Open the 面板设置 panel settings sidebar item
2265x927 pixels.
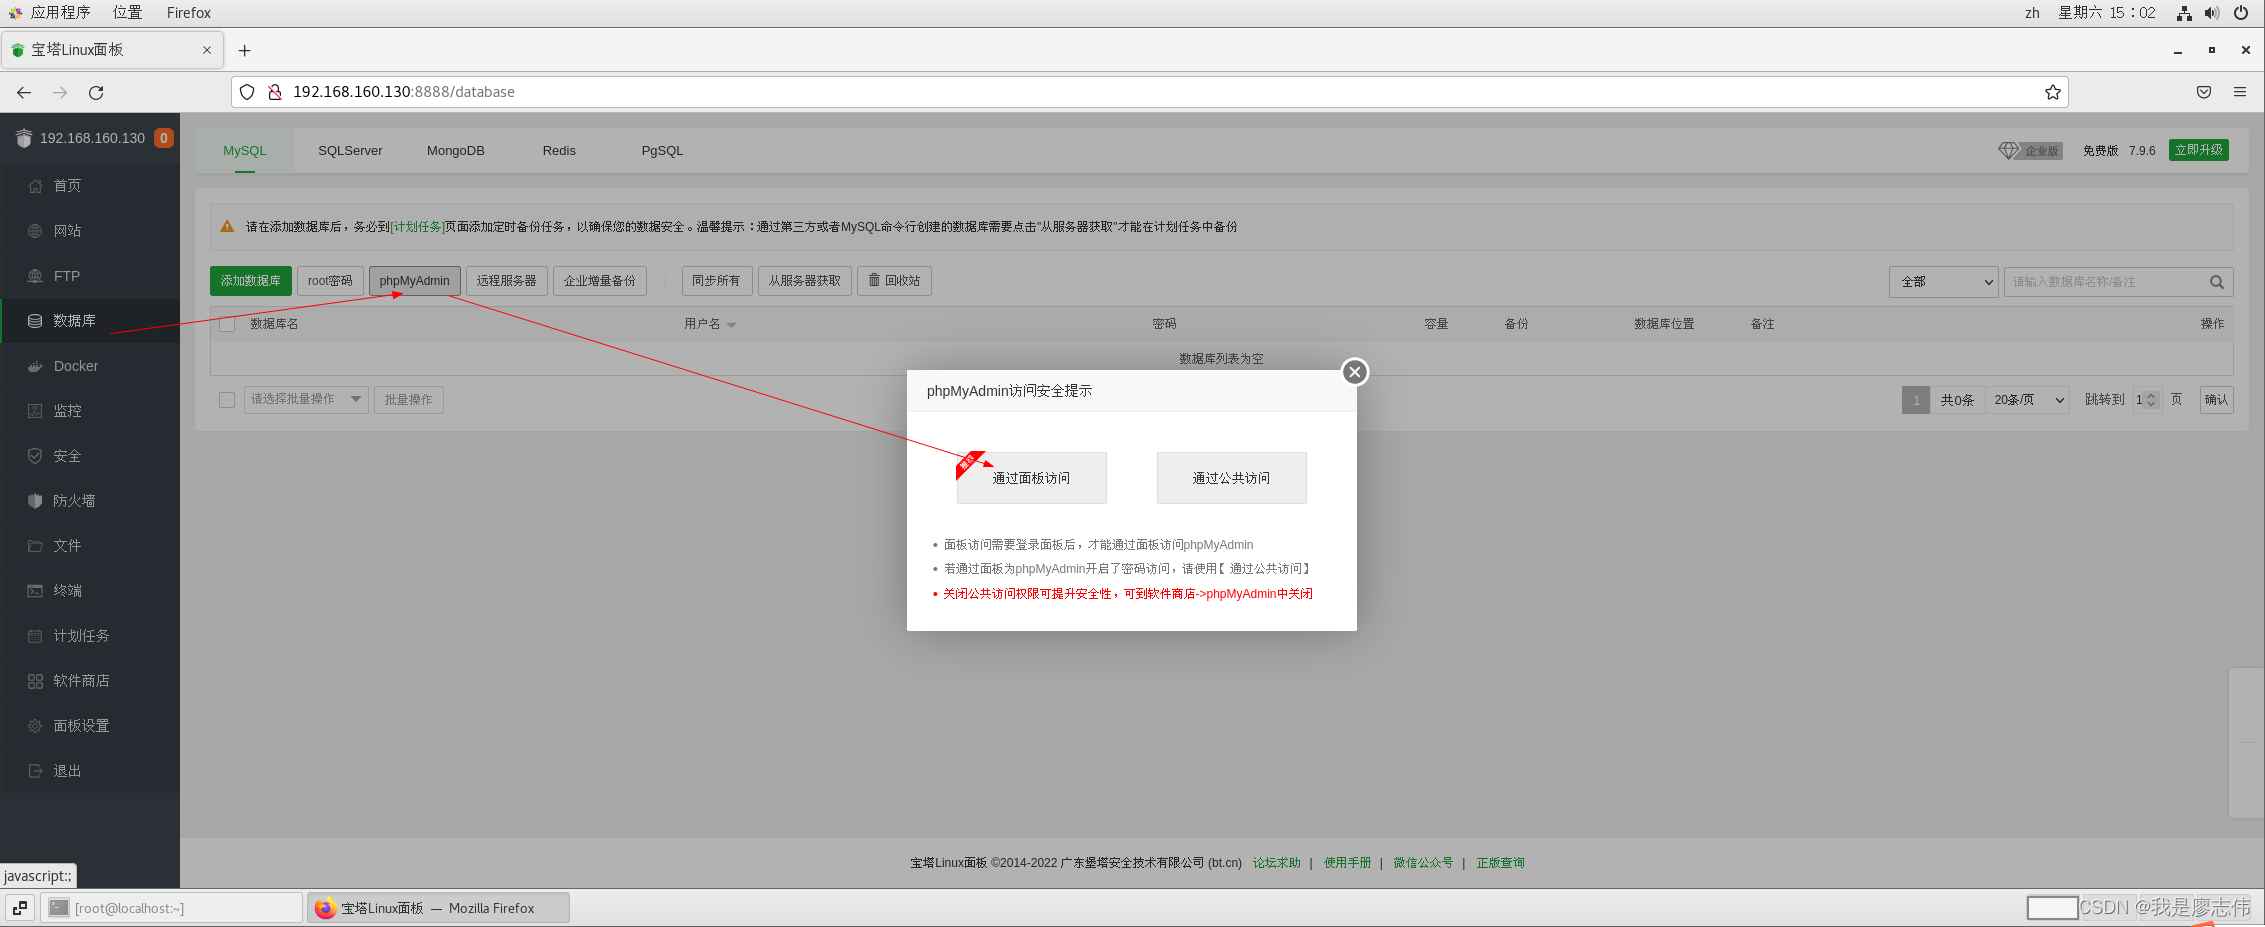tap(90, 726)
